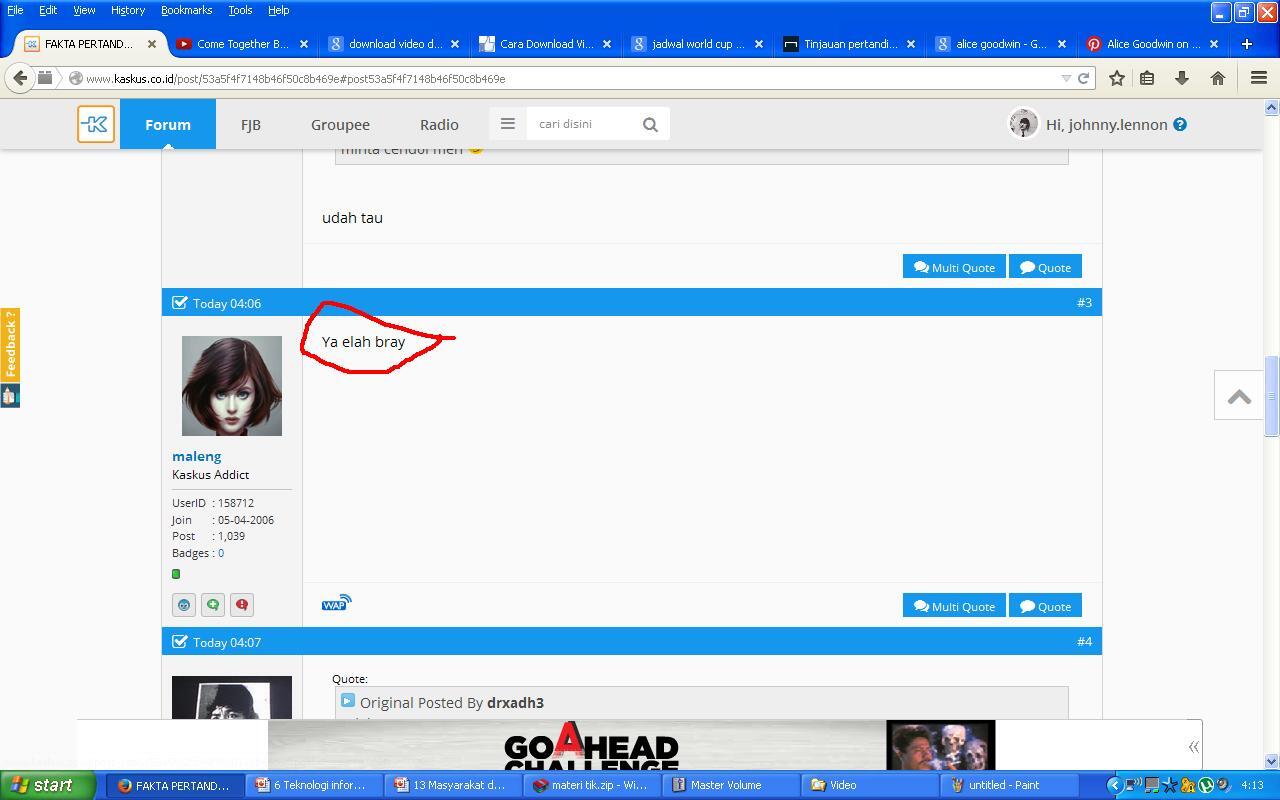Open Firefox hamburger menu icon
Screen dimensions: 1280x800
tap(1259, 78)
